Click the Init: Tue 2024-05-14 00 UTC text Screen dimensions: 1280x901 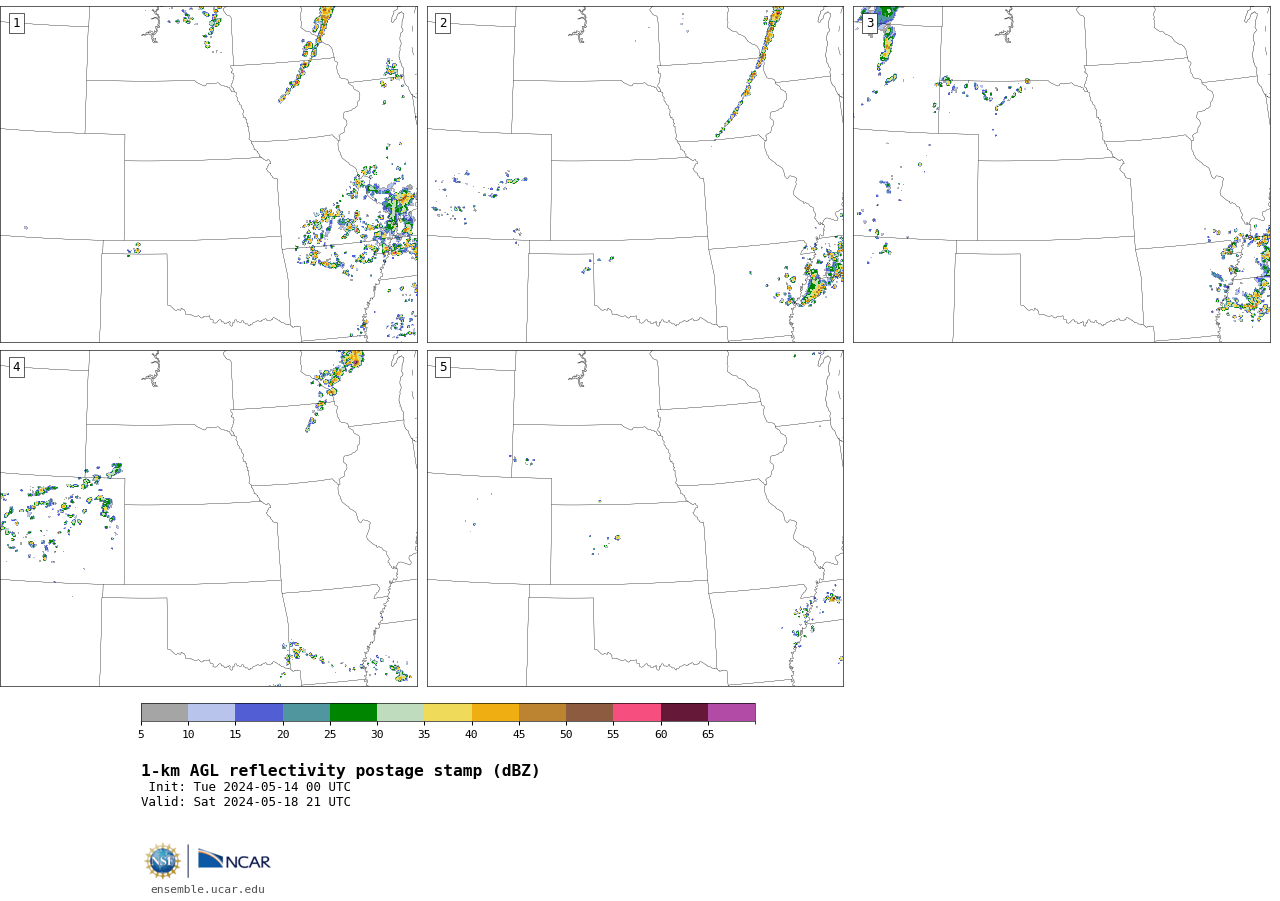coord(250,787)
